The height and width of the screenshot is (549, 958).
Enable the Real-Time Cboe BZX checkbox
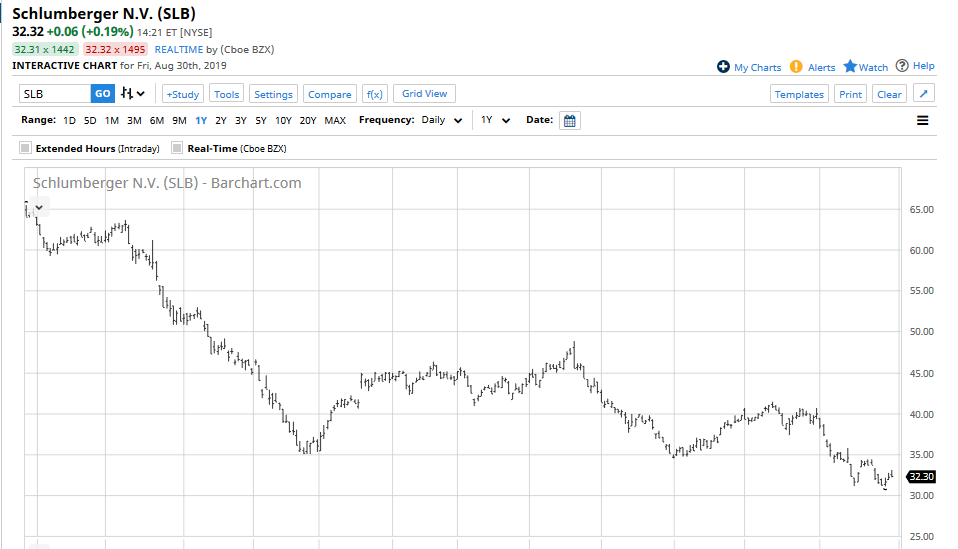coord(177,148)
